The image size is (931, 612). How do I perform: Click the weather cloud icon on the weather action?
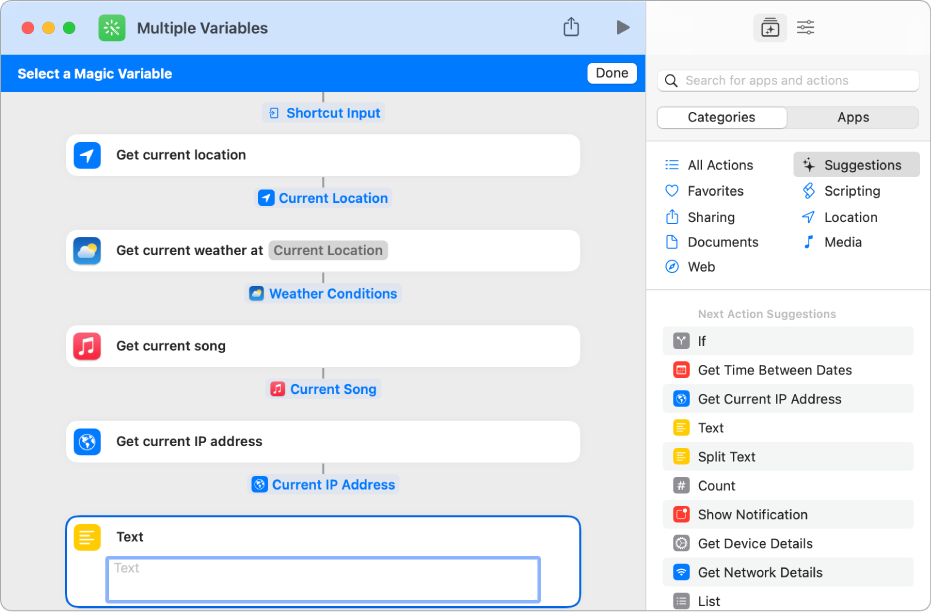(87, 250)
